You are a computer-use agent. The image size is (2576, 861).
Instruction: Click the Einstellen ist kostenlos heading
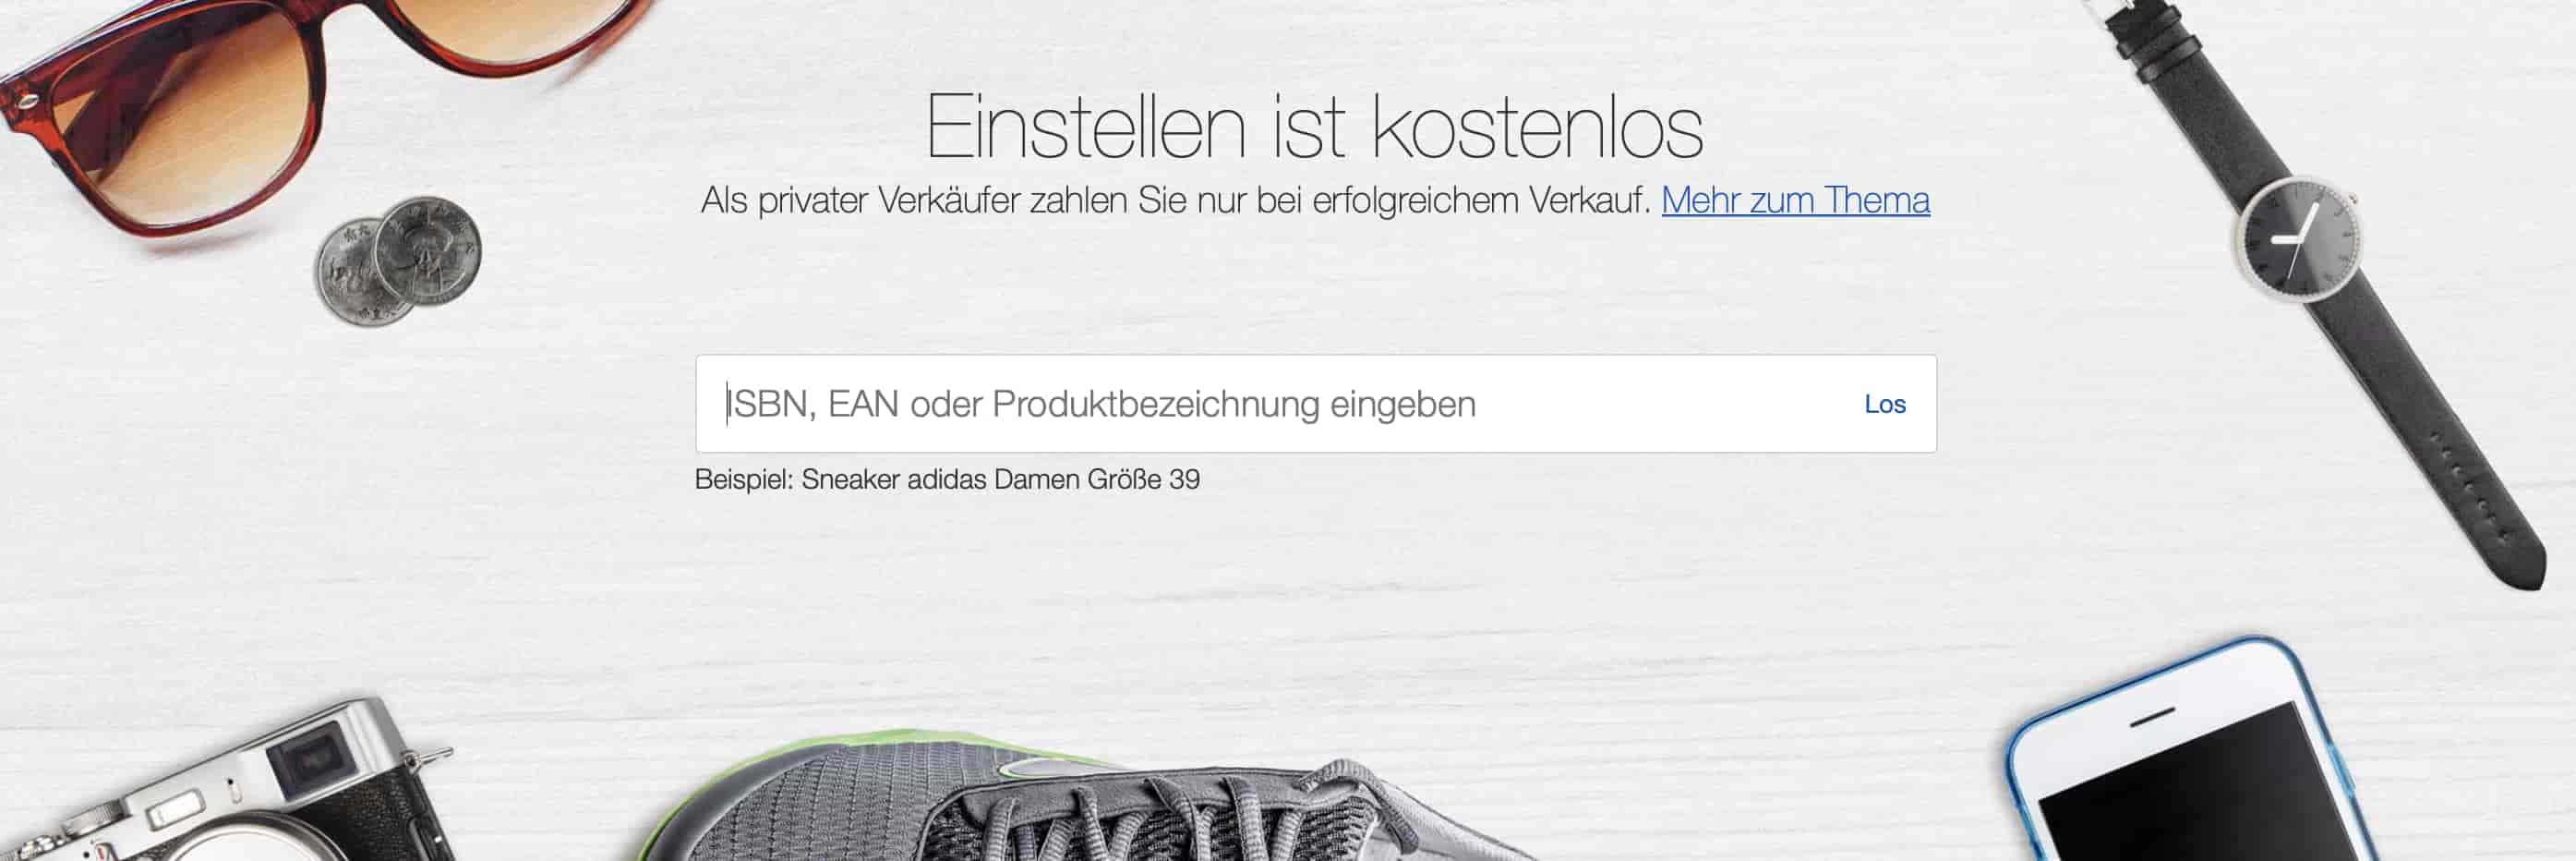[1313, 127]
